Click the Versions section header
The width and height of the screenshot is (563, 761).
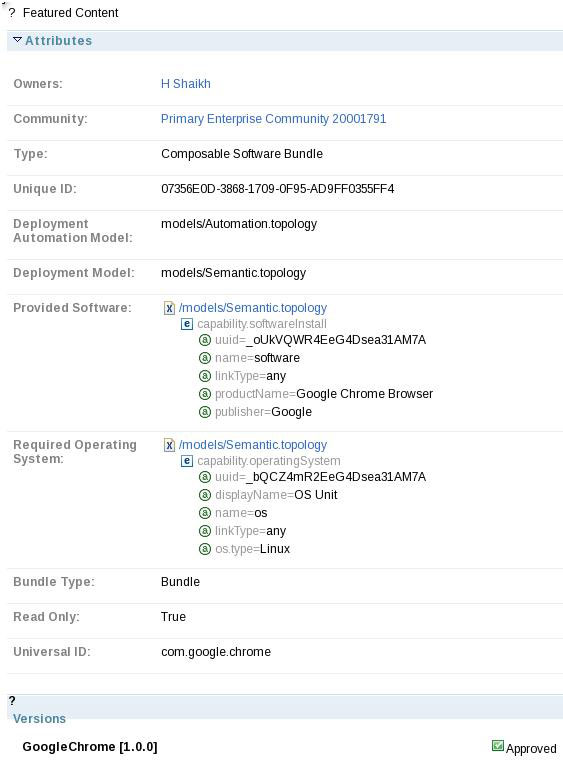(x=39, y=719)
